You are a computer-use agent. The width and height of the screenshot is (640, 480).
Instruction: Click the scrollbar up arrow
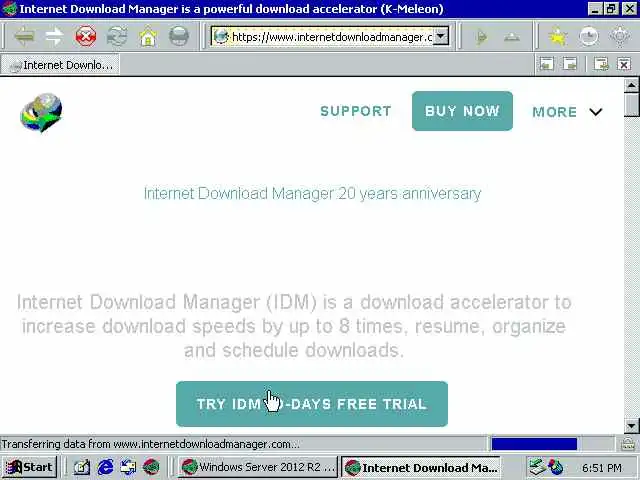pos(631,85)
